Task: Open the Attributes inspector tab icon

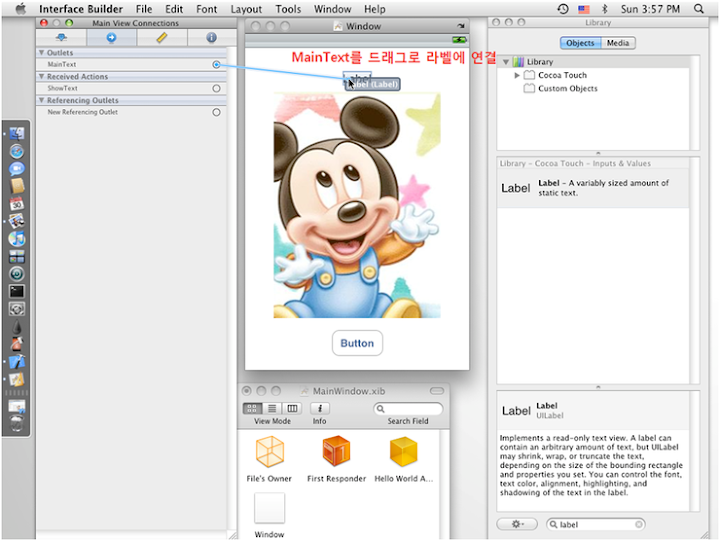Action: coord(61,38)
